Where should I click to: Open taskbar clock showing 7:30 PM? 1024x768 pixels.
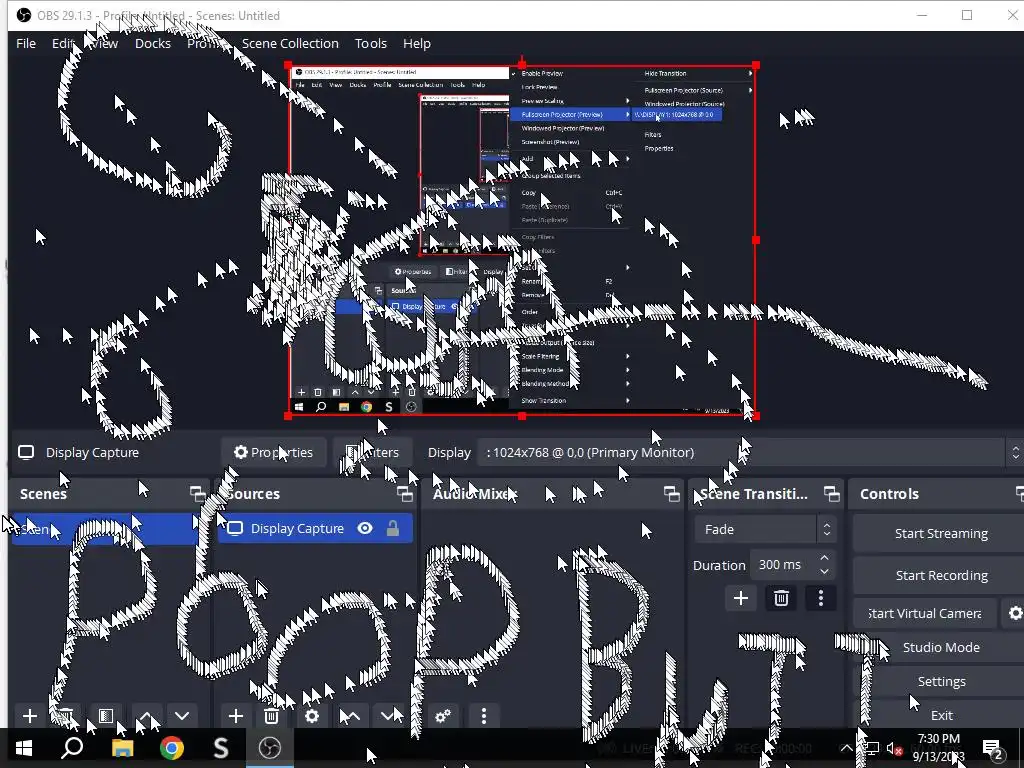(x=938, y=748)
